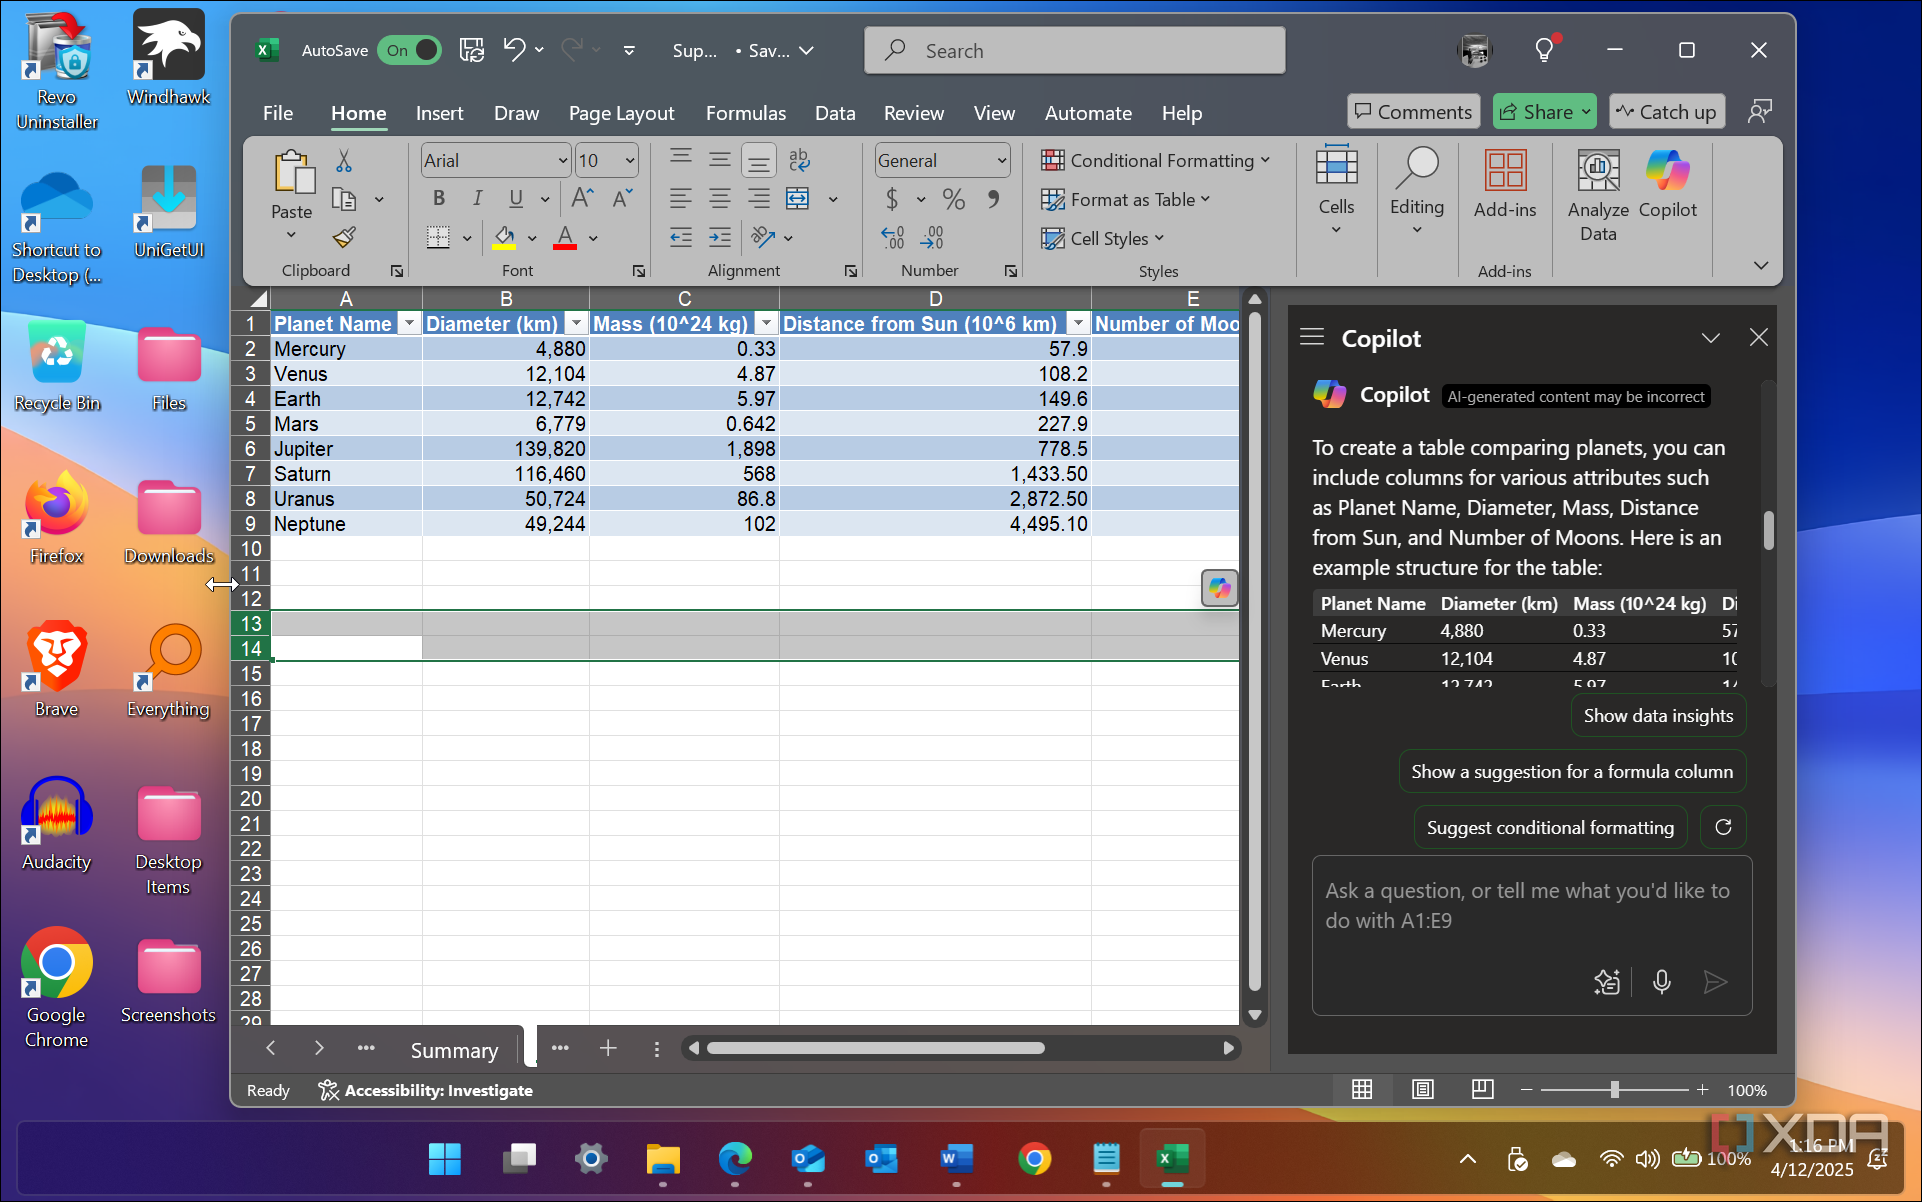
Task: Click the Merge & Center icon
Action: pyautogui.click(x=798, y=199)
